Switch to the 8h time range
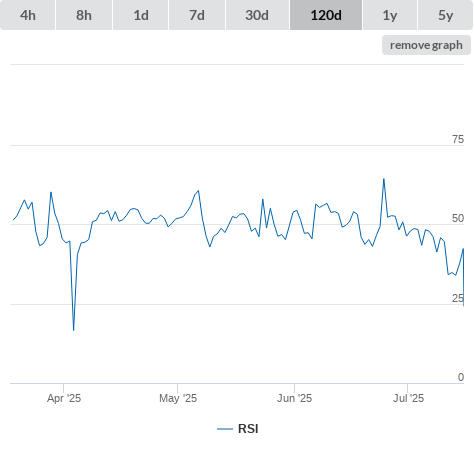Viewport: 474px width, 455px height. [84, 15]
